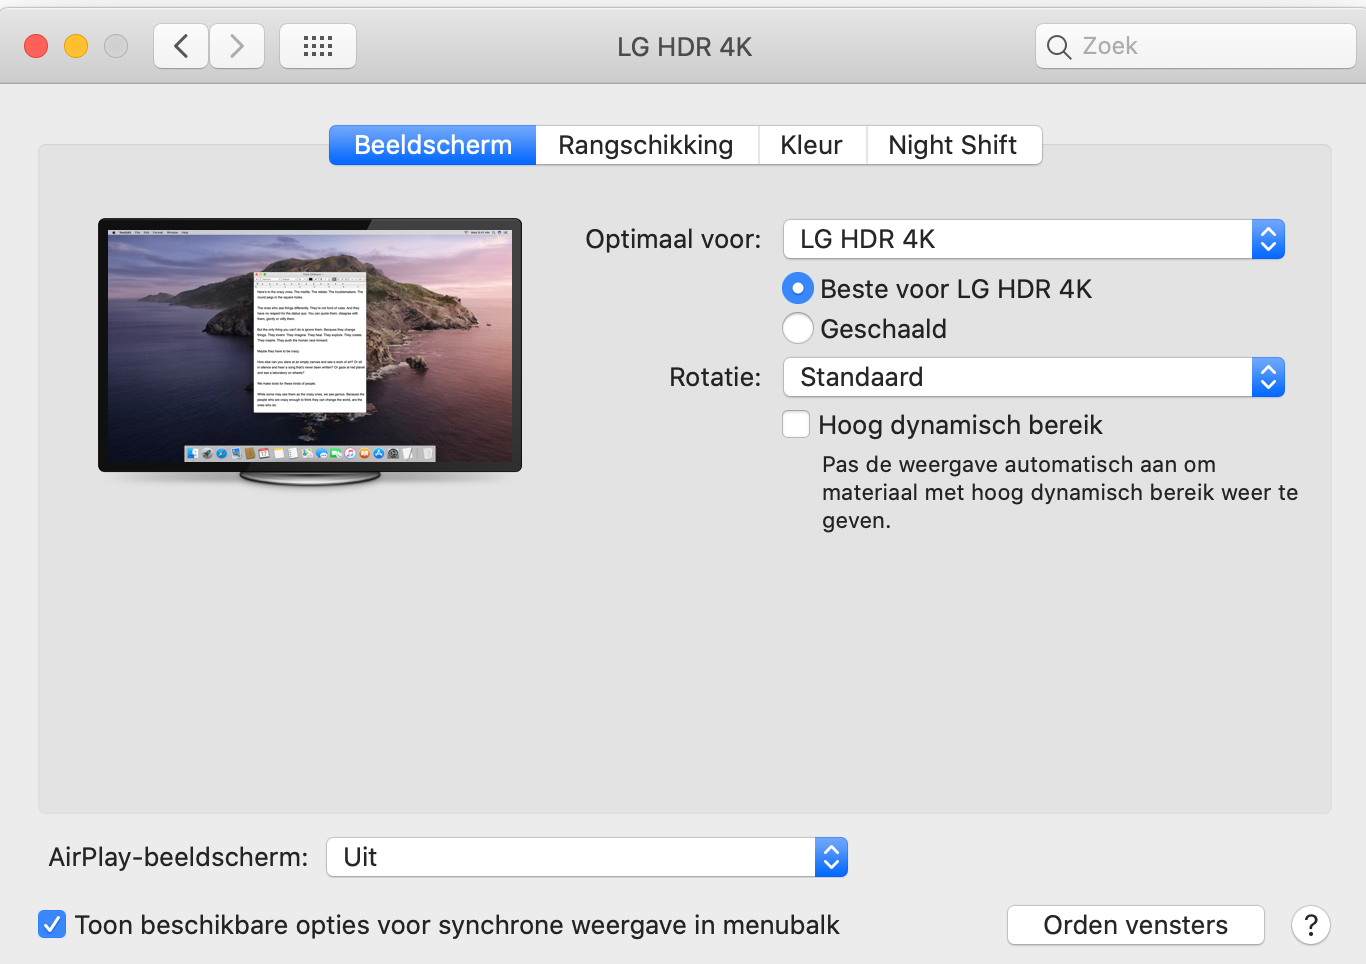Image resolution: width=1366 pixels, height=964 pixels.
Task: Close the LG HDR 4K window
Action: (x=36, y=46)
